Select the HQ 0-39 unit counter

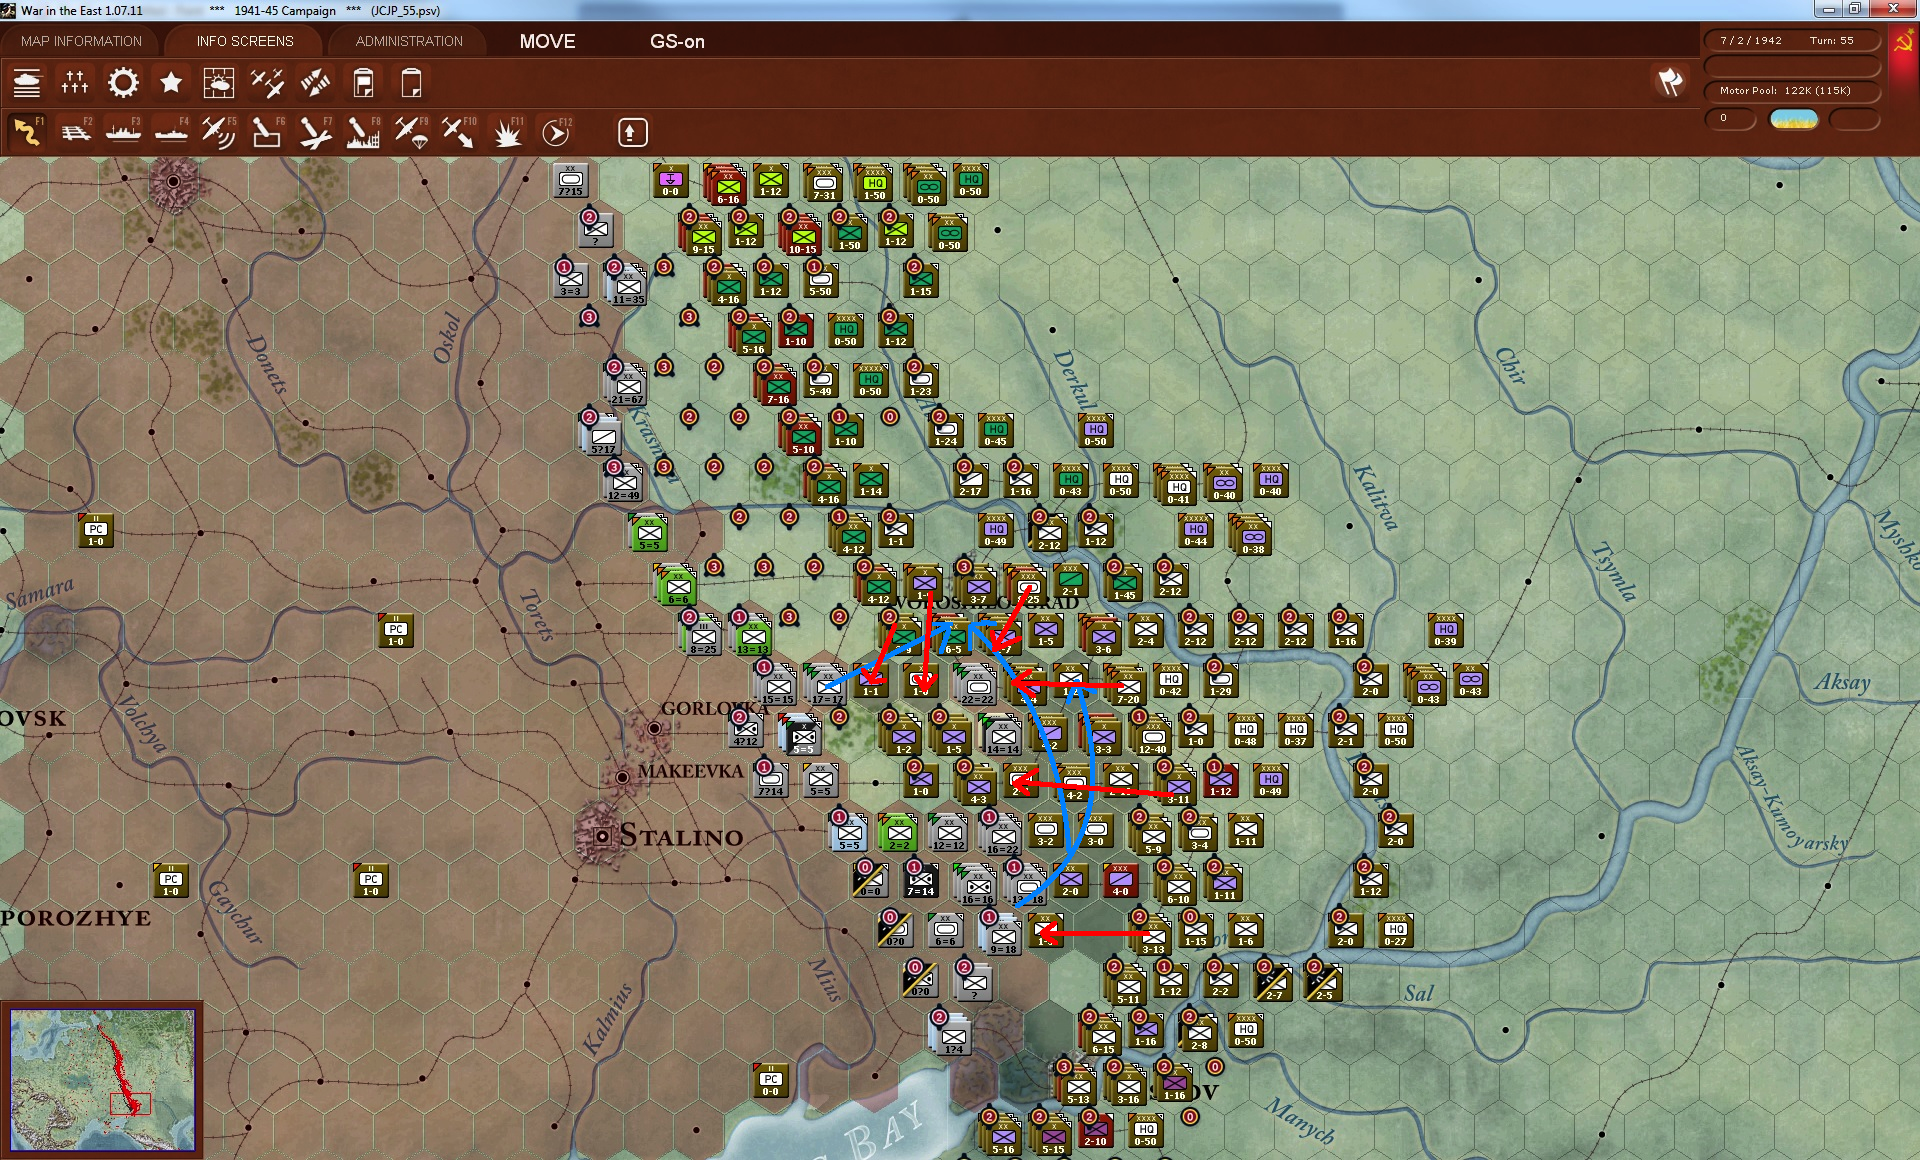pos(1445,631)
